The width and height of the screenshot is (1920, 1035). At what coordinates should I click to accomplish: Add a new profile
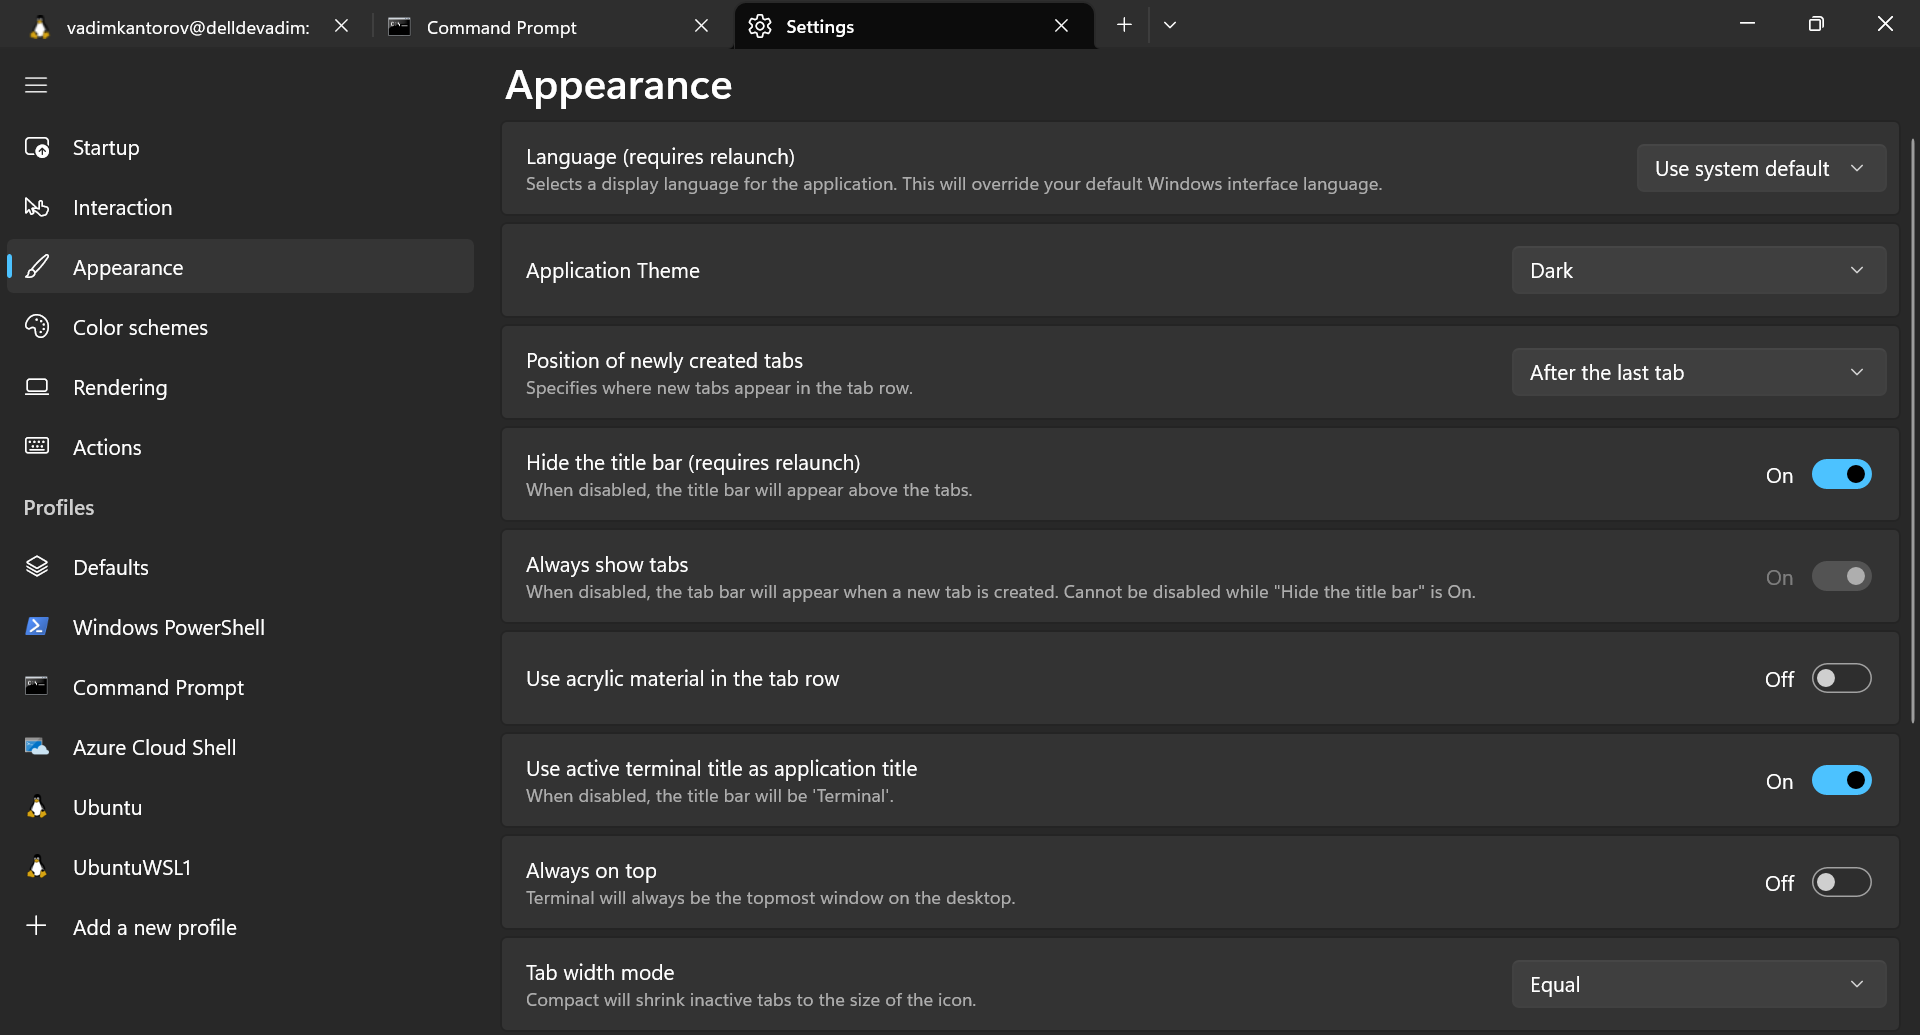point(154,927)
